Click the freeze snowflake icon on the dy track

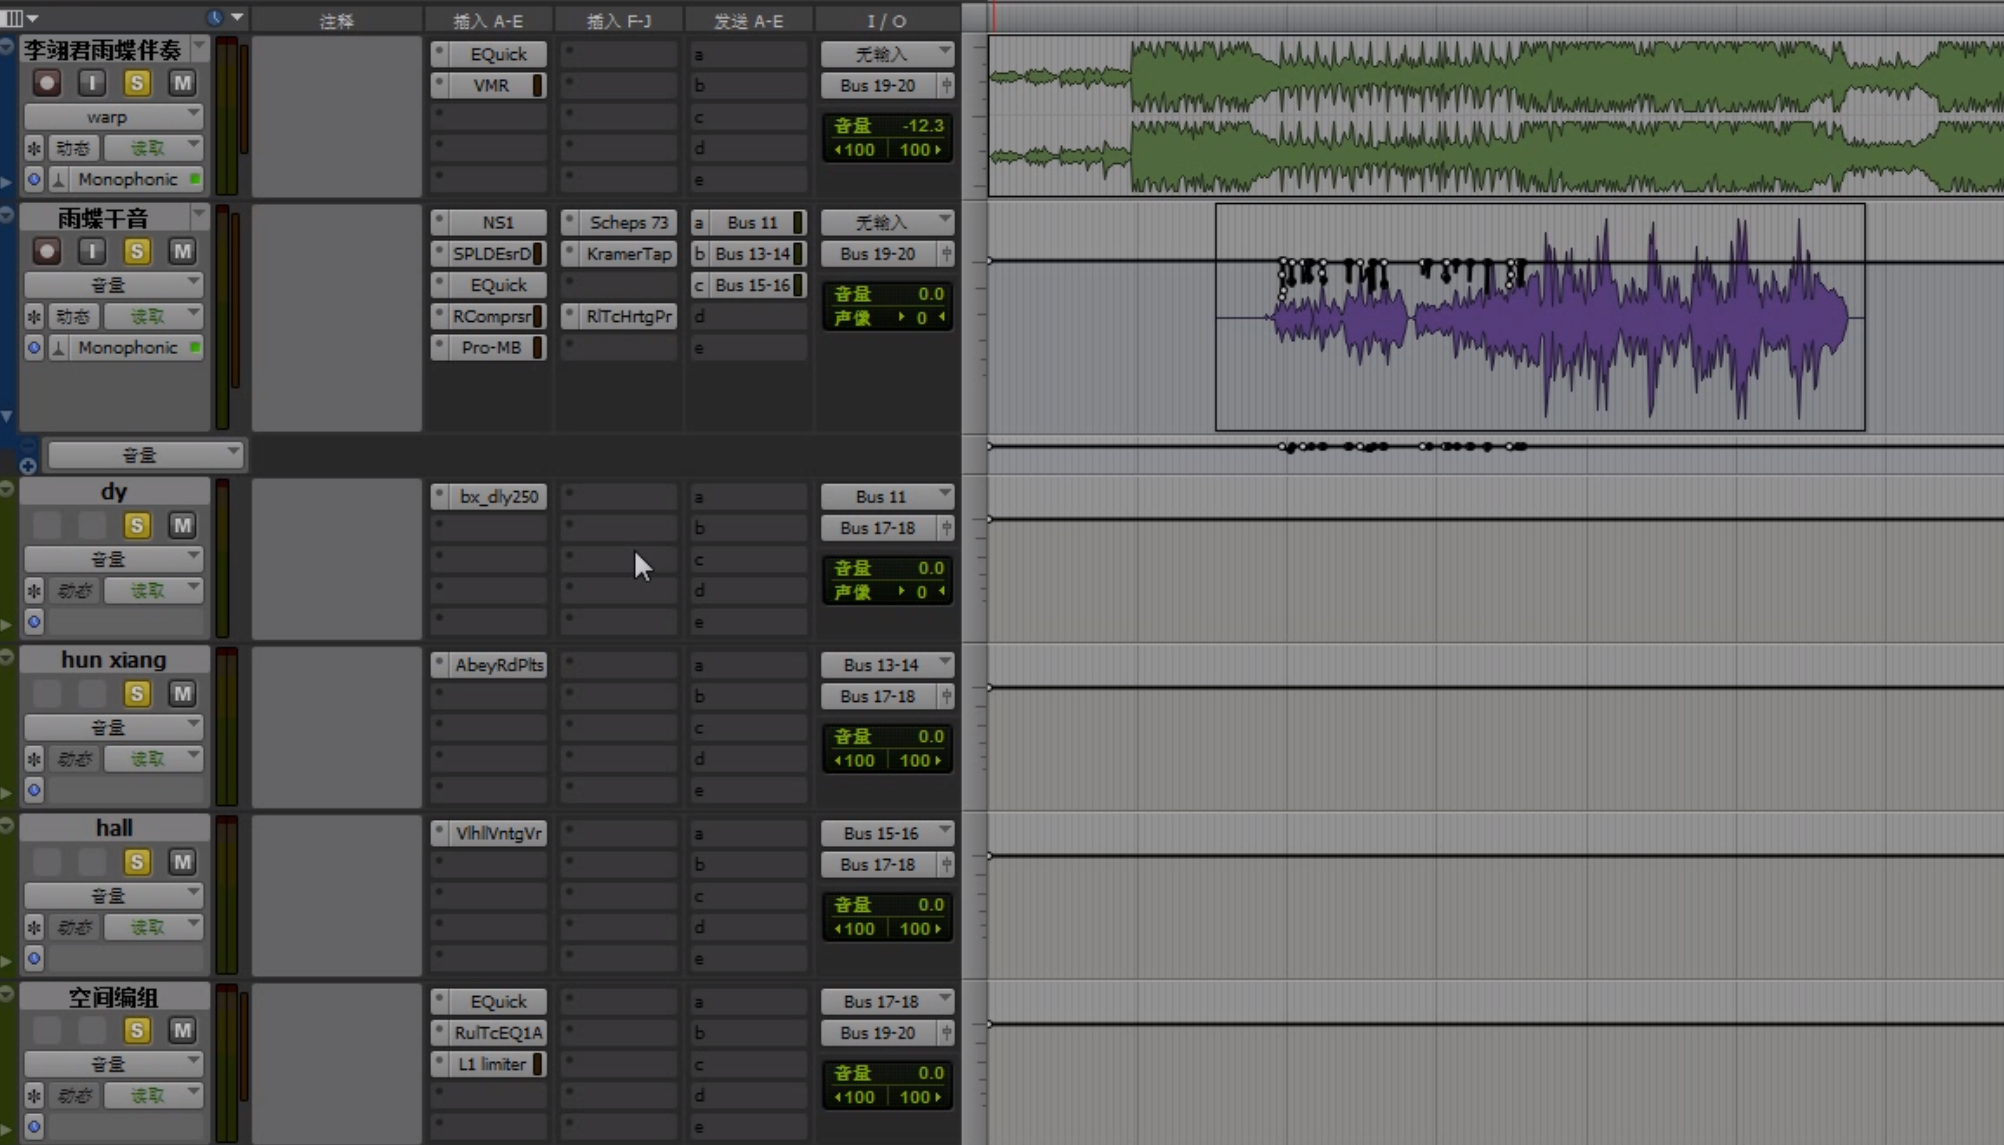34,590
